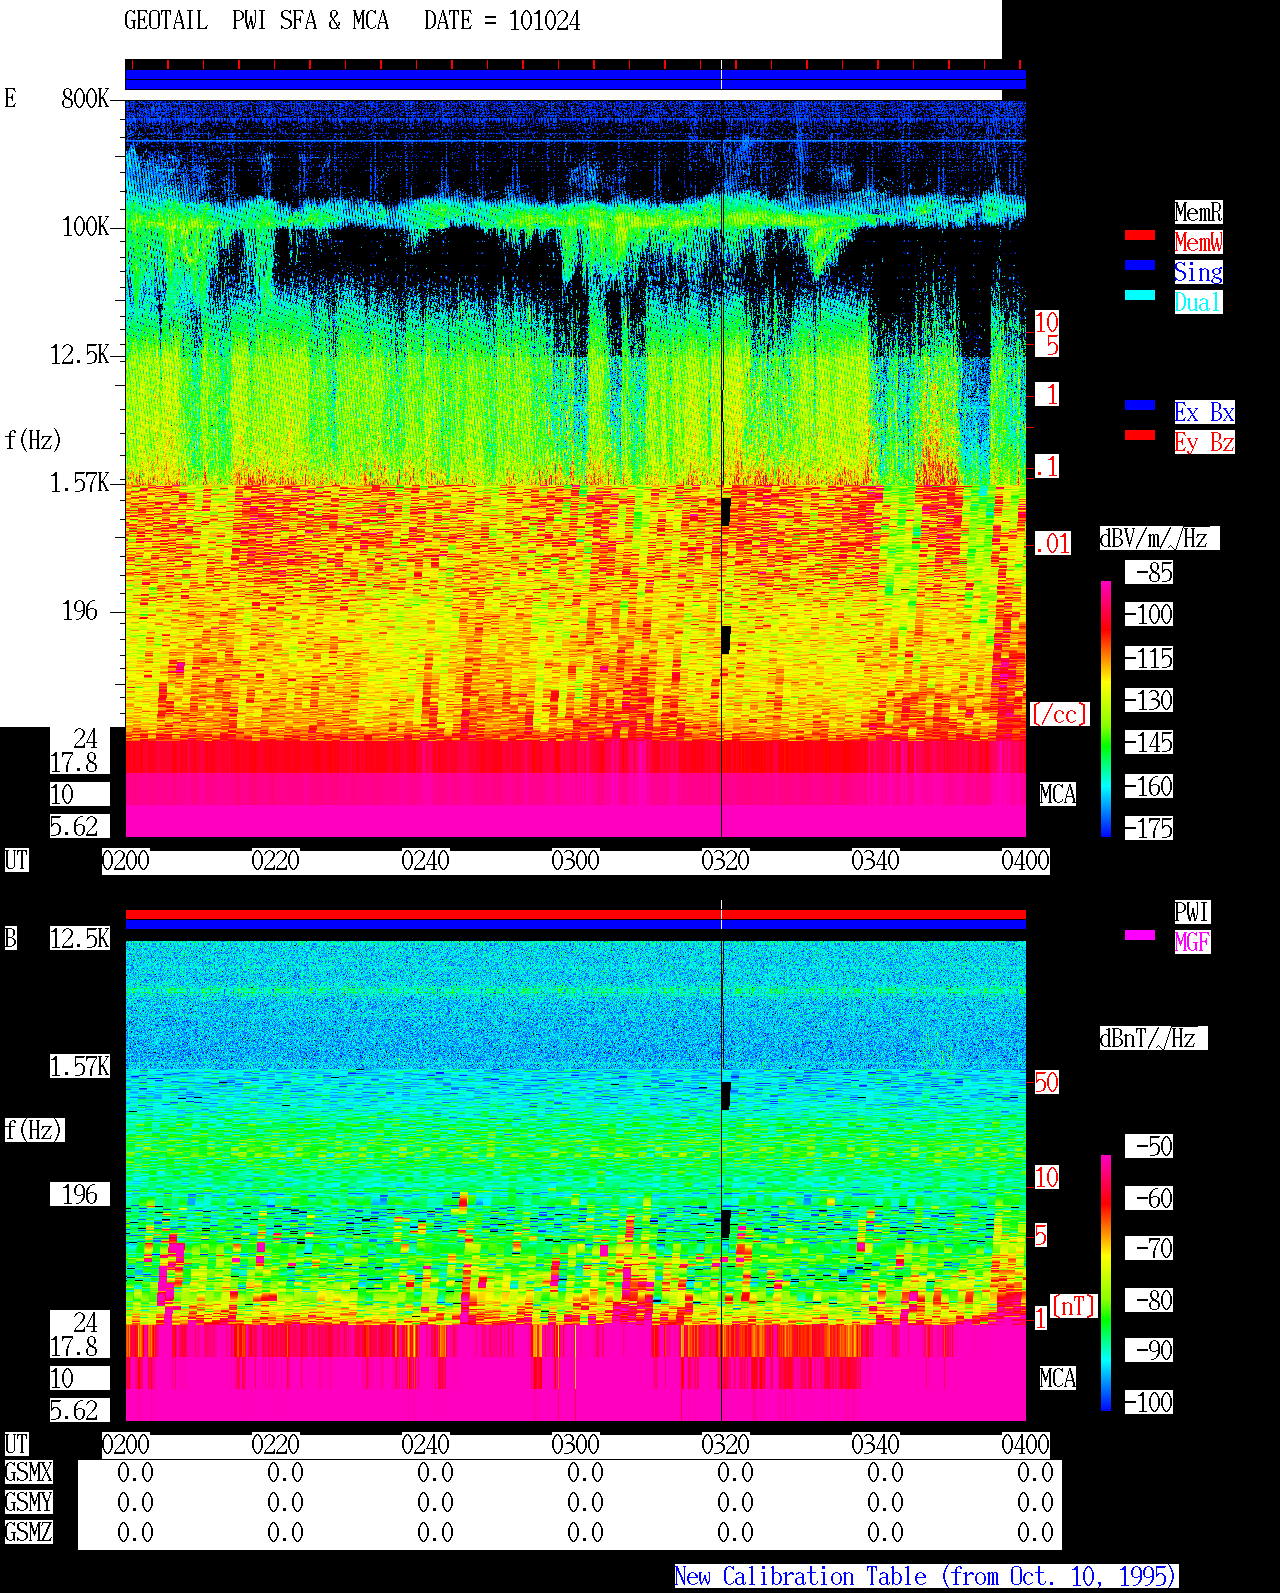The image size is (1280, 1593).
Task: Click the blue Sing legend swatch
Action: 1140,266
